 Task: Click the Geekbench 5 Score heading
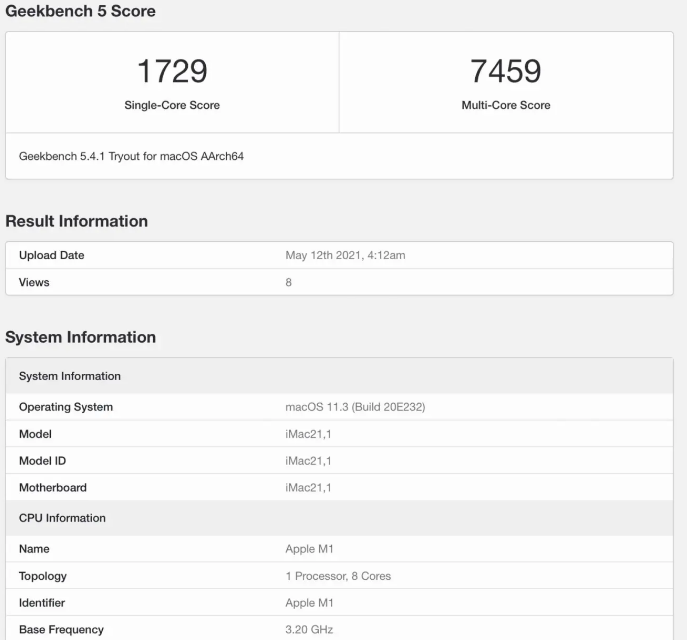tap(81, 11)
